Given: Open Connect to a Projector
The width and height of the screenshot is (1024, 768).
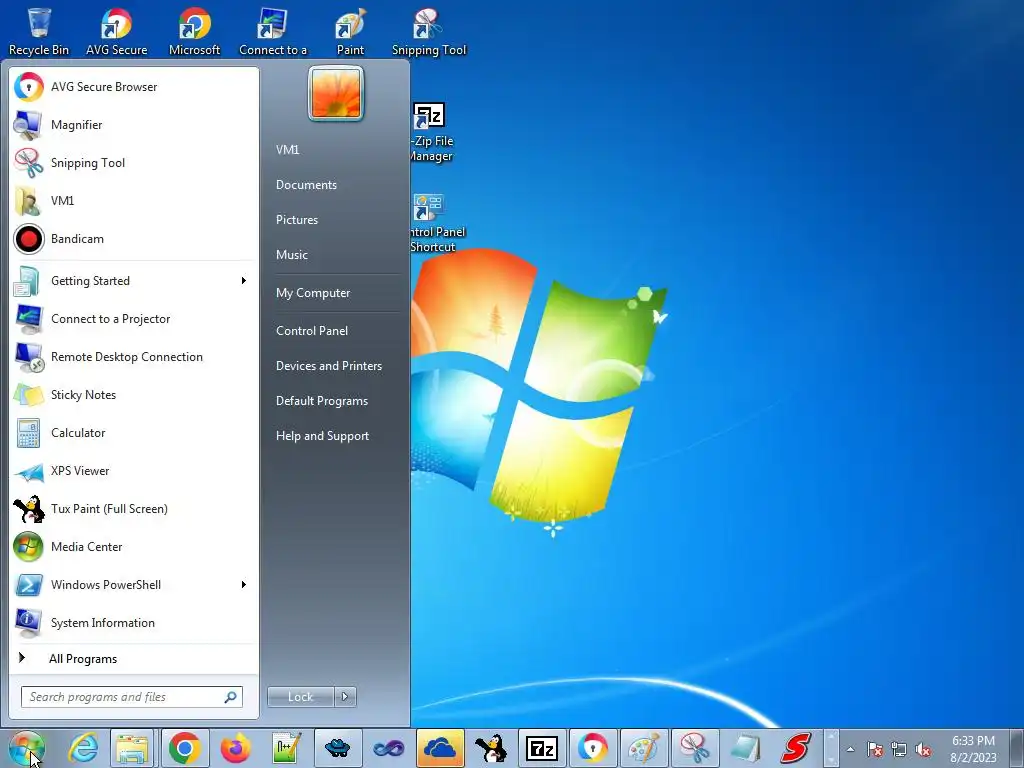Looking at the screenshot, I should 134,319.
